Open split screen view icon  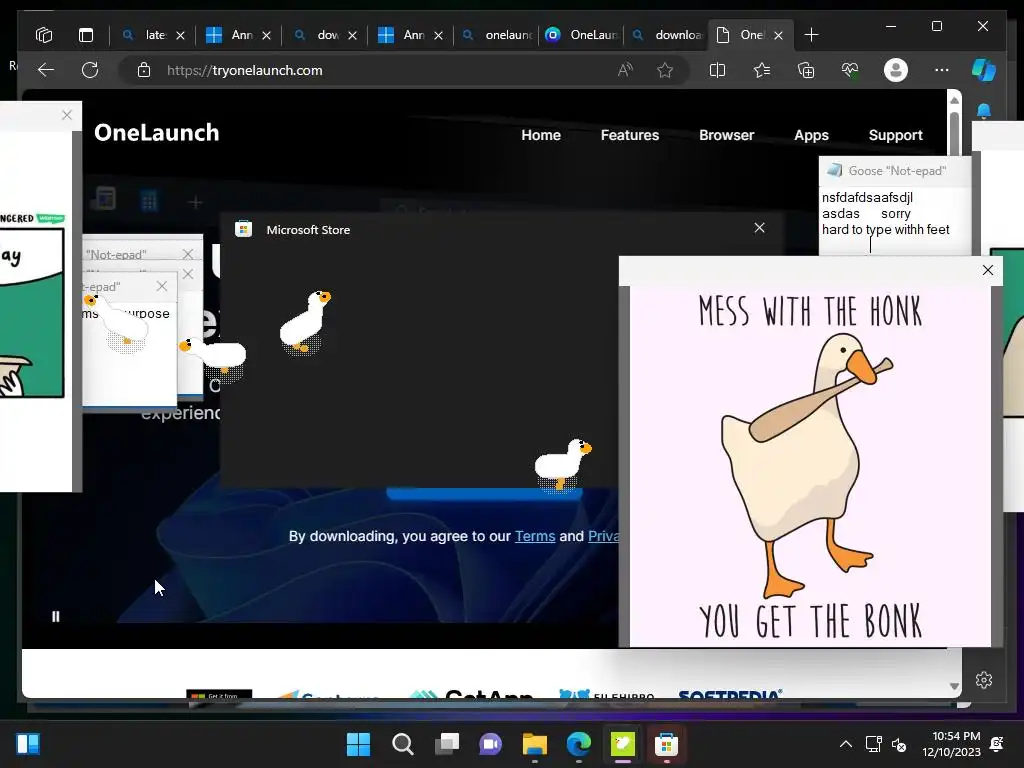pyautogui.click(x=717, y=70)
